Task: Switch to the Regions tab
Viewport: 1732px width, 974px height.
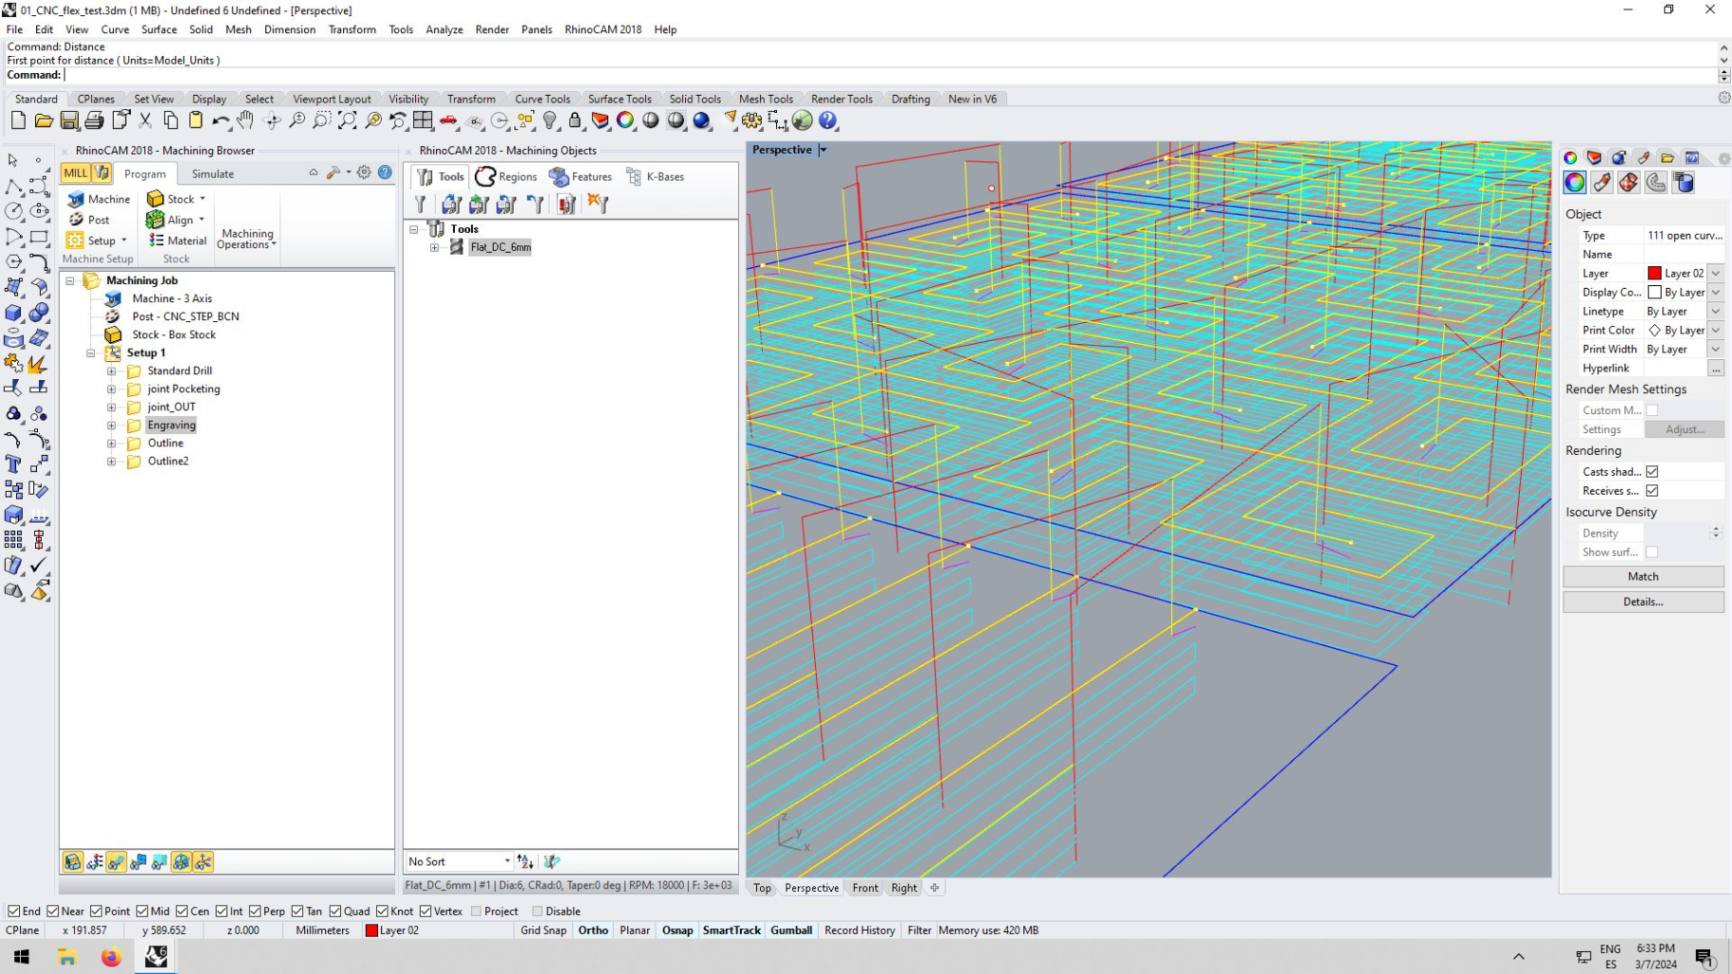Action: pyautogui.click(x=506, y=177)
